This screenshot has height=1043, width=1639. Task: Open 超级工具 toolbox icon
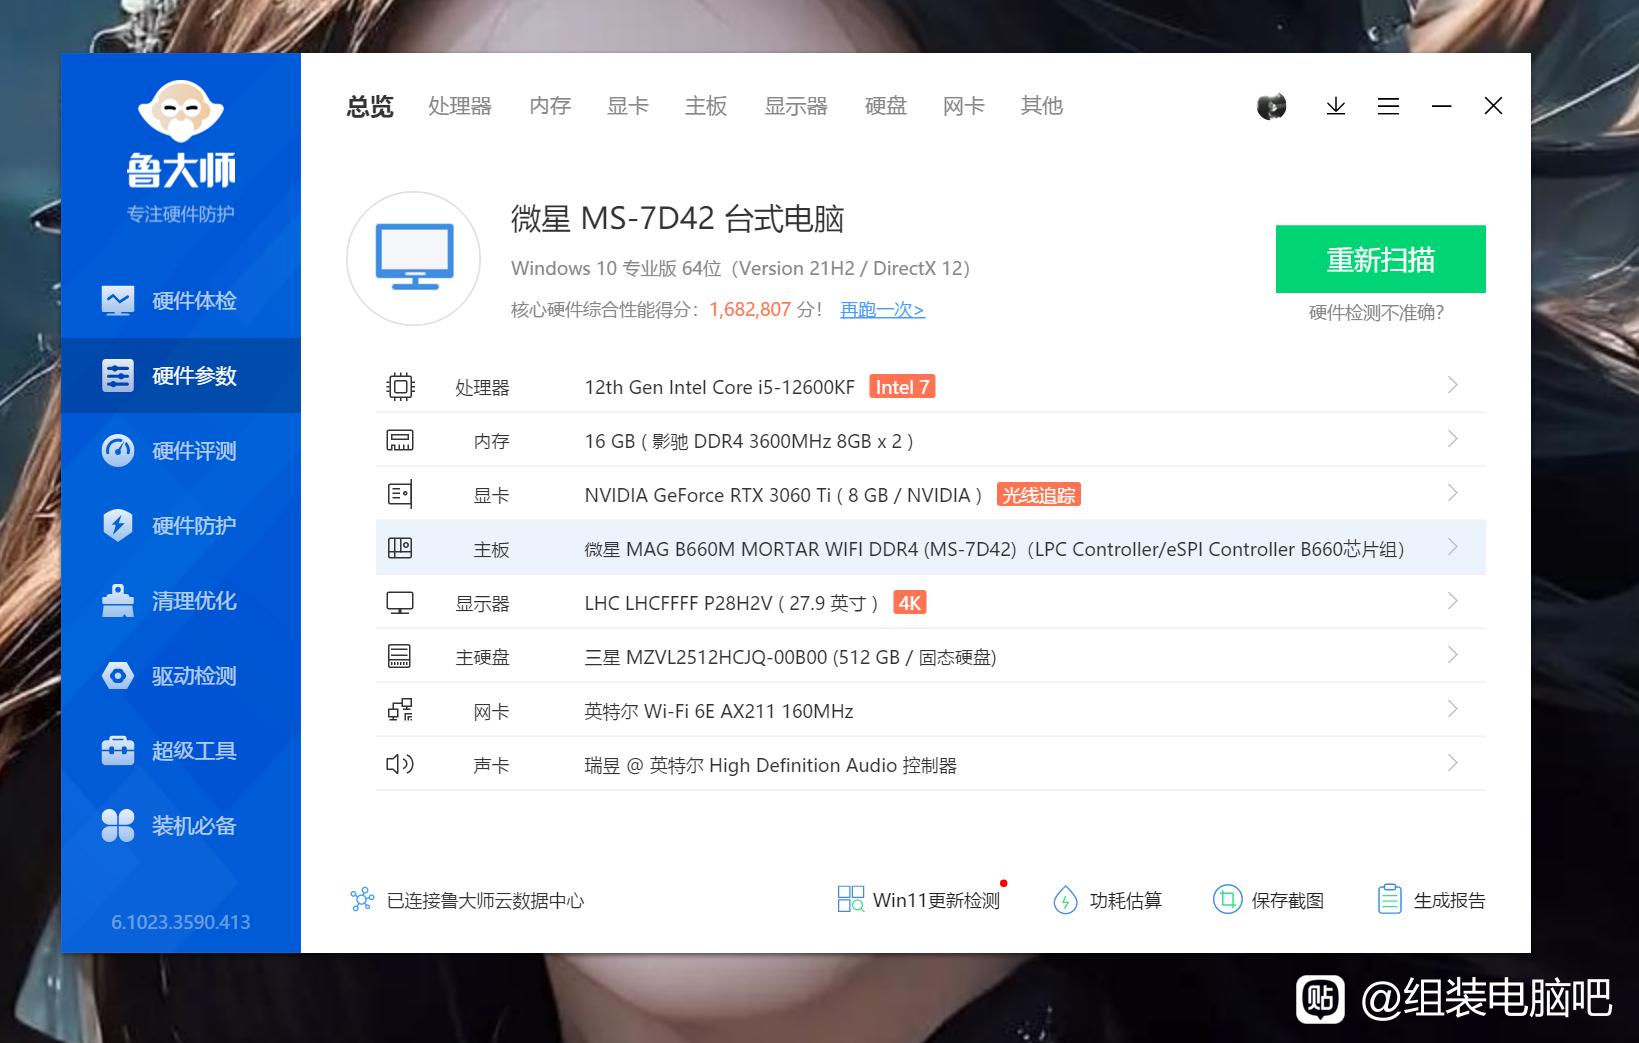(x=118, y=750)
